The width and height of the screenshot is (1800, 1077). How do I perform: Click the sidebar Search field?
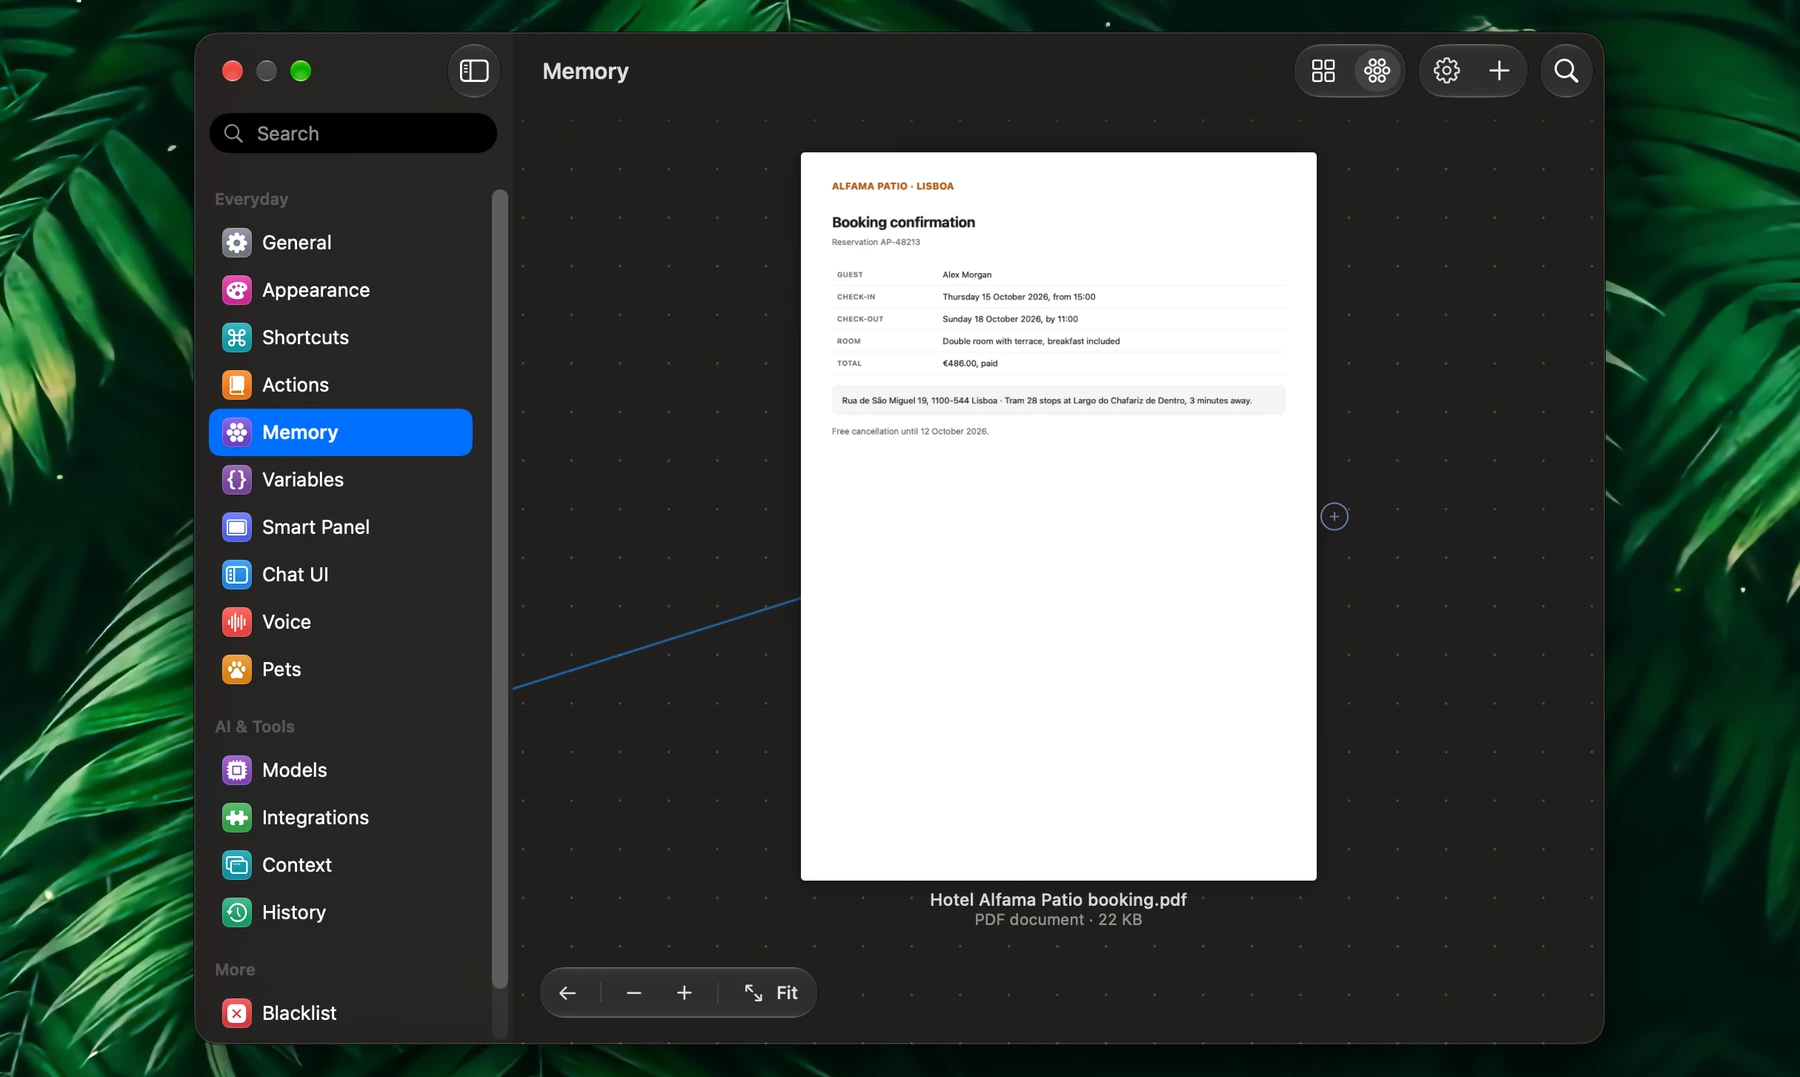(x=353, y=133)
